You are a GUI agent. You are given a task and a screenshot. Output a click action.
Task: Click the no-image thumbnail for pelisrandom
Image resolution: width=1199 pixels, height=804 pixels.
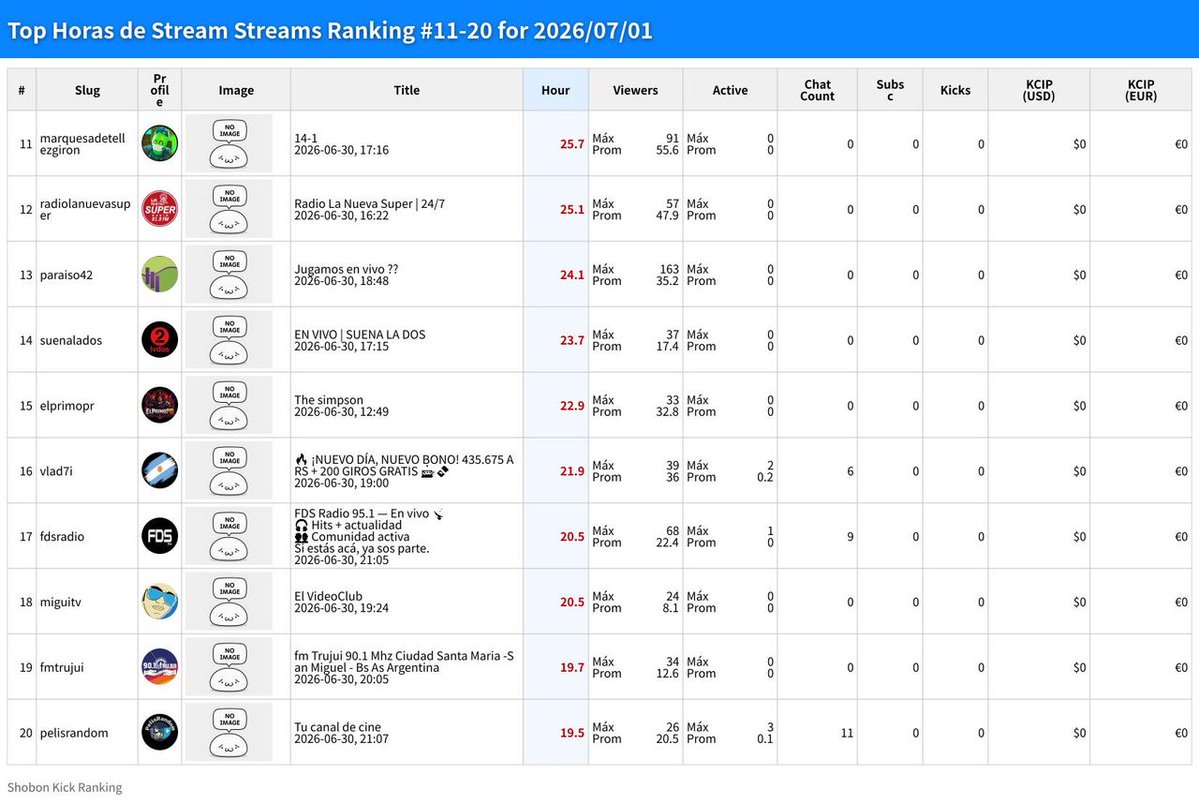pyautogui.click(x=229, y=733)
